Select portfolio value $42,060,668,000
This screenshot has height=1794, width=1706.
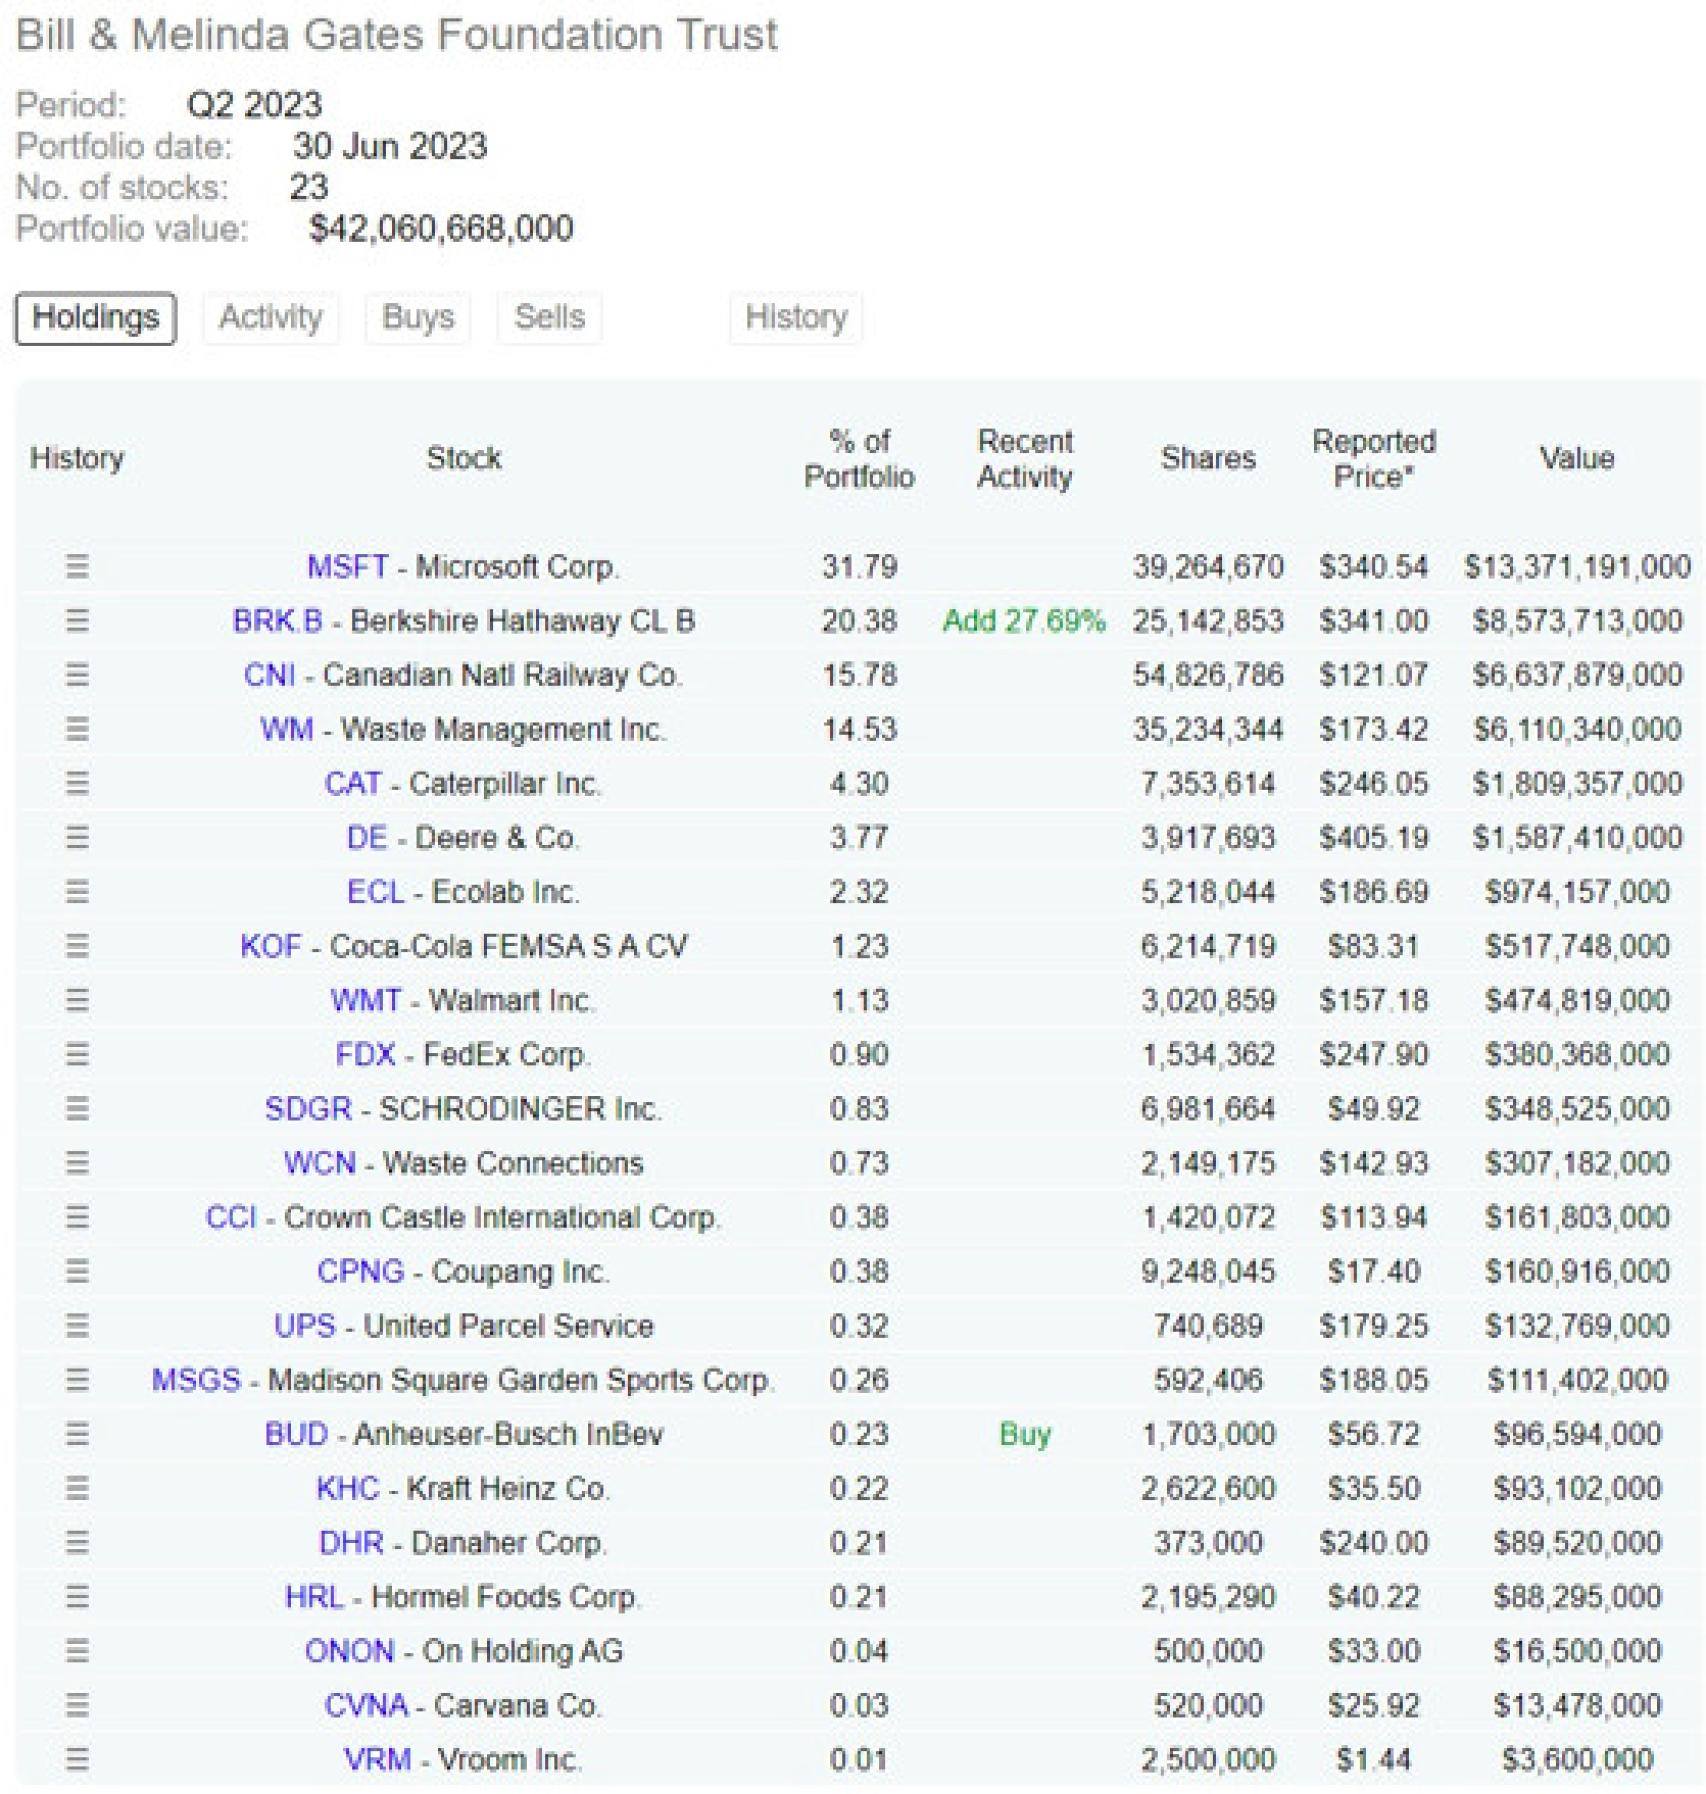(x=441, y=228)
